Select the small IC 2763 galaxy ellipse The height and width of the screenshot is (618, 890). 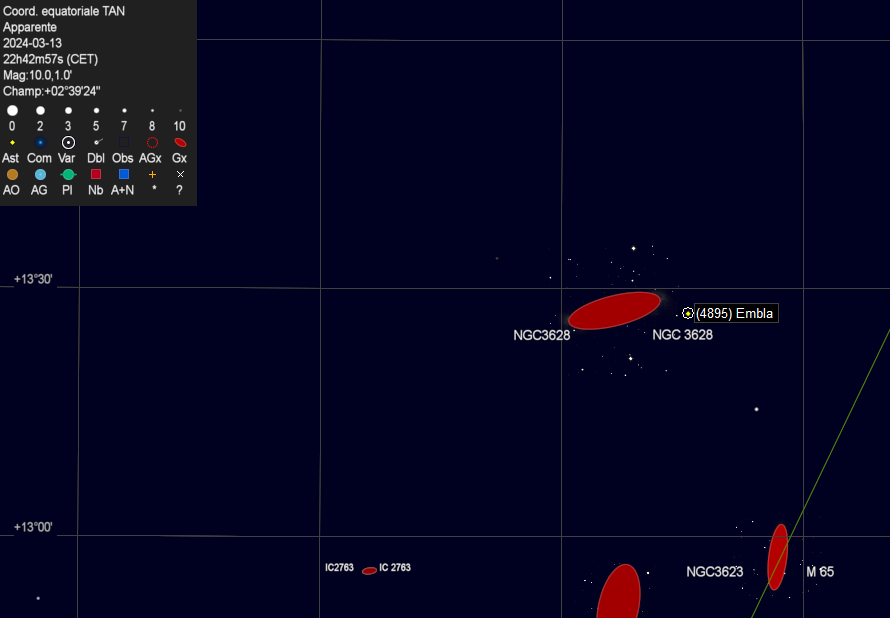(x=370, y=570)
